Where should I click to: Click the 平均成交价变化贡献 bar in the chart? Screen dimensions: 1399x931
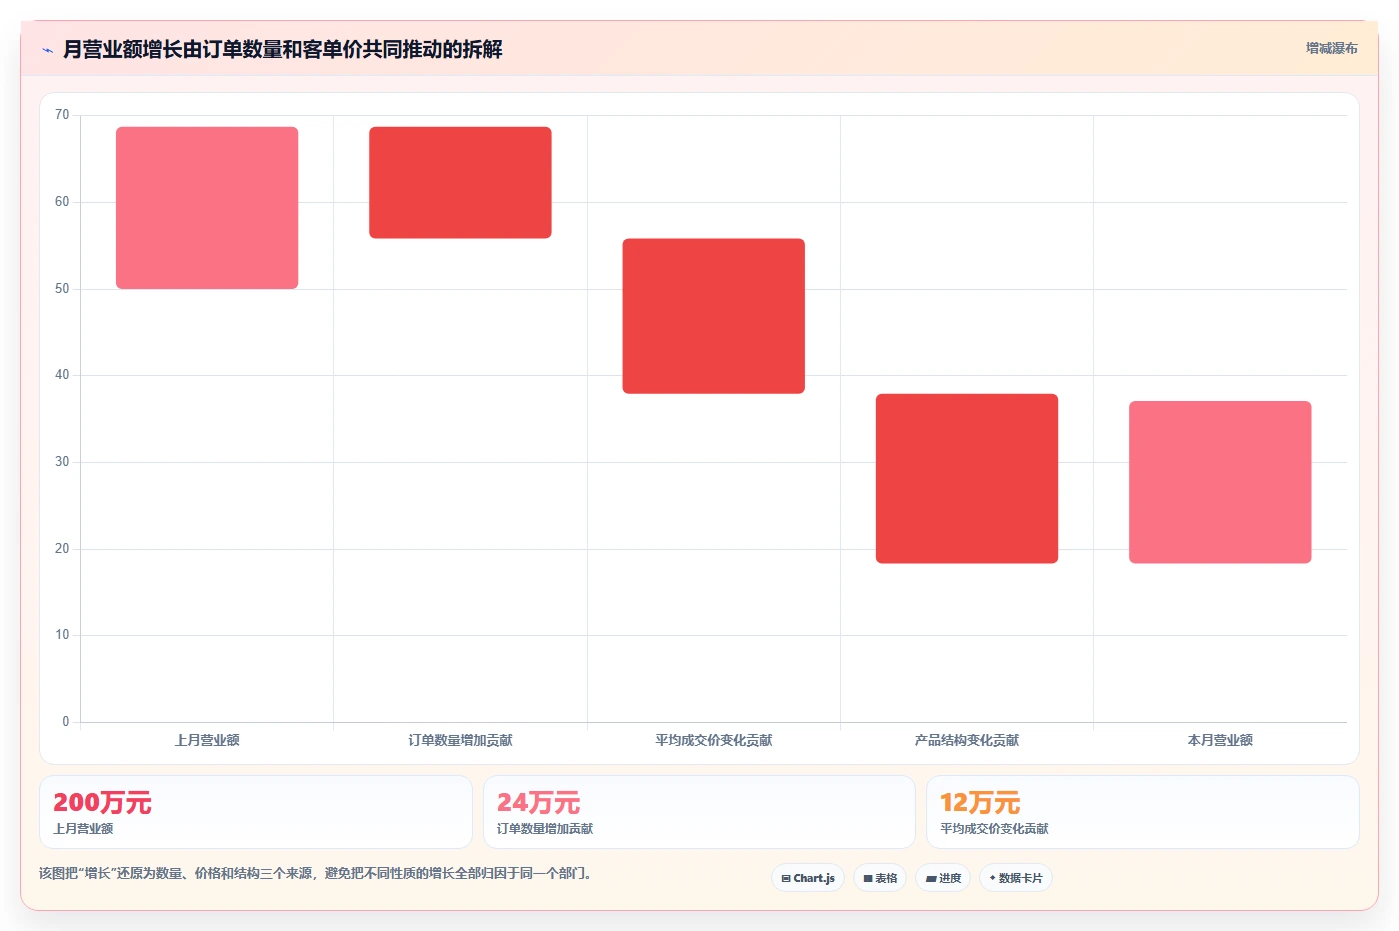coord(714,316)
